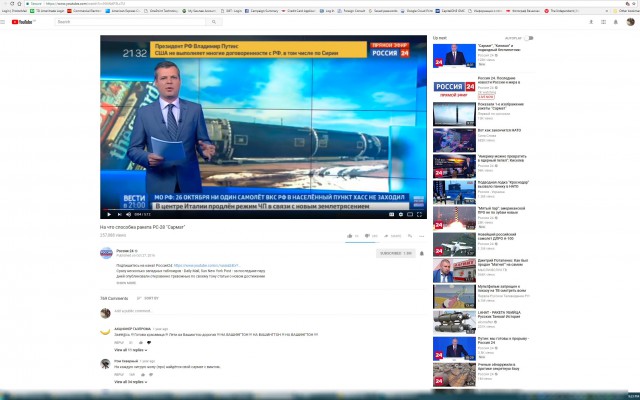
Task: Dislike the second comment
Action: tap(151, 374)
